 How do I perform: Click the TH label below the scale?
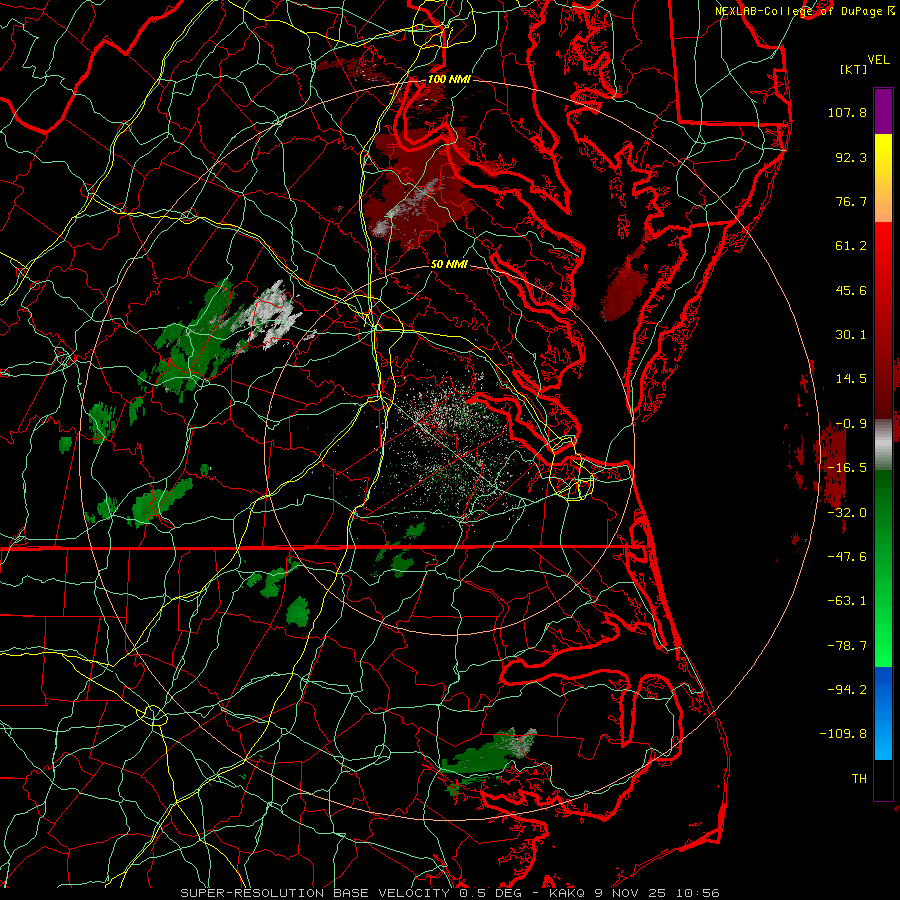pyautogui.click(x=859, y=779)
